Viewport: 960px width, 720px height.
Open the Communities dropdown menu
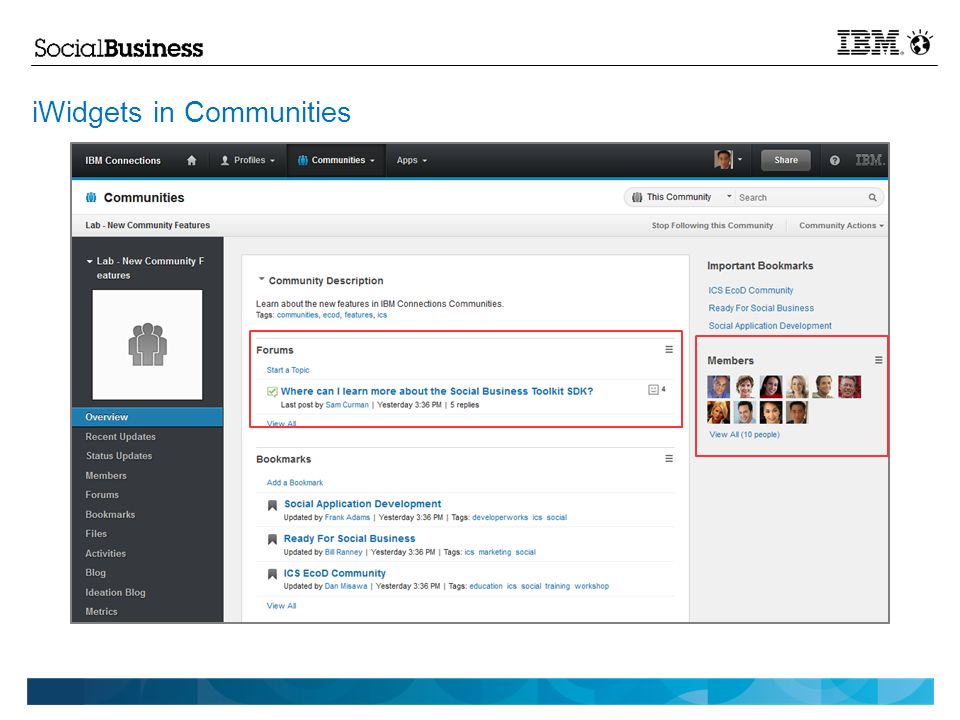pos(336,160)
